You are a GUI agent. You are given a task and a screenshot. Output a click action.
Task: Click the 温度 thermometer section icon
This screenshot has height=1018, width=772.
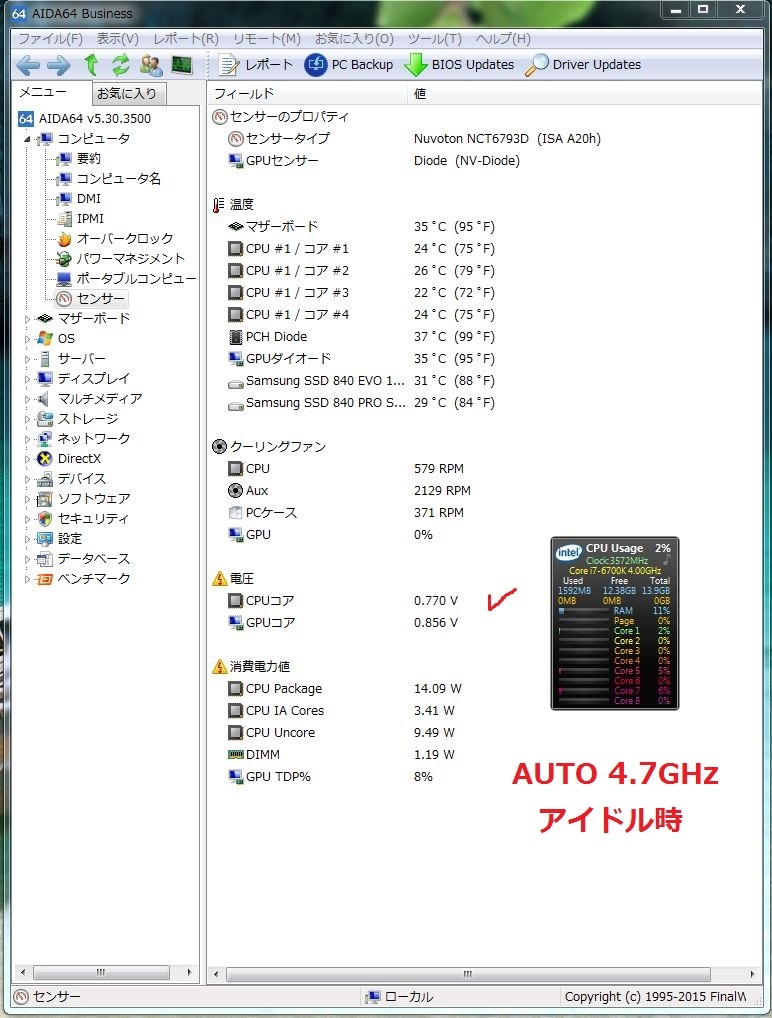click(219, 205)
